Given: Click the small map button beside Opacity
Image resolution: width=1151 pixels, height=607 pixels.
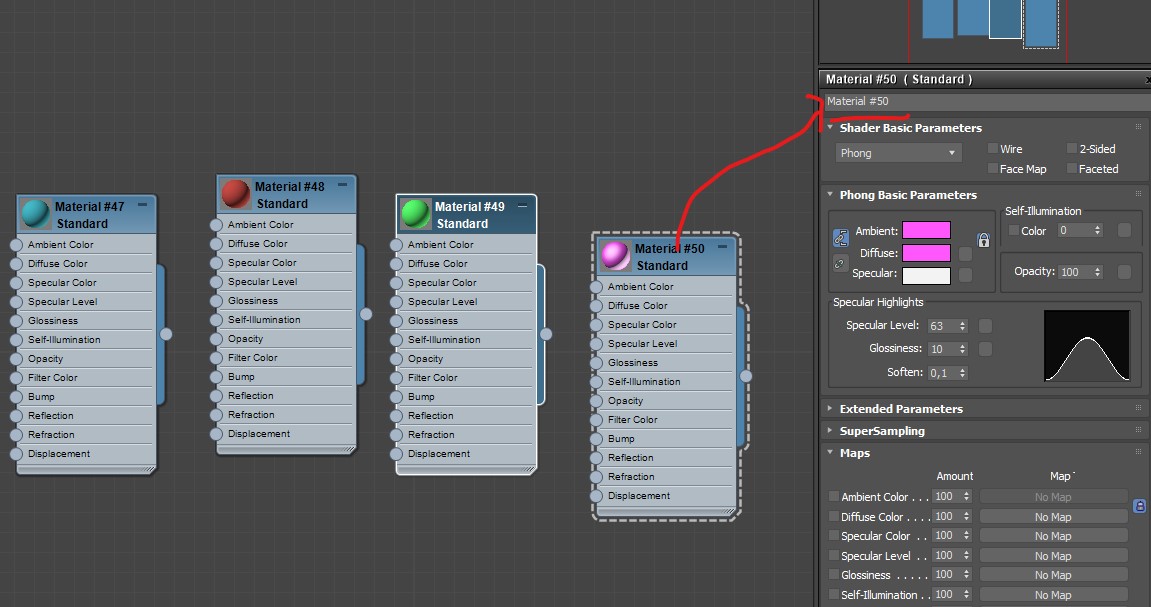Looking at the screenshot, I should (1124, 272).
